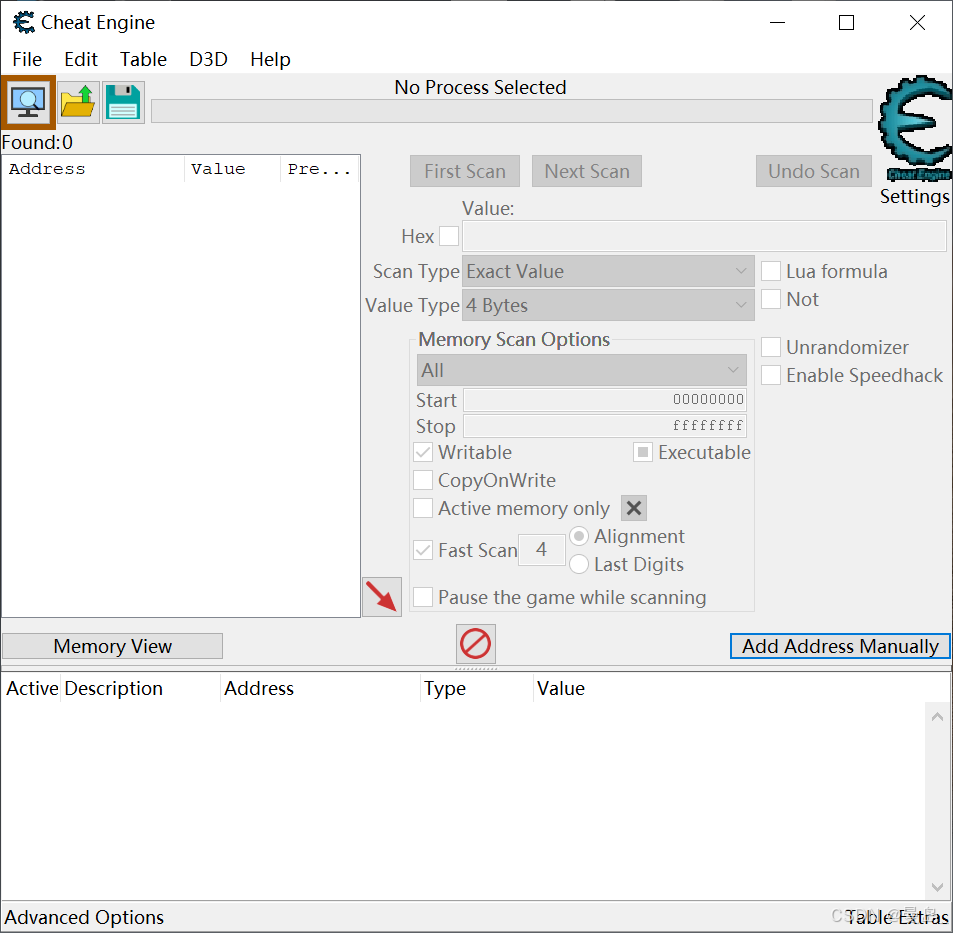
Task: Toggle the Fast Scan checkbox
Action: (x=423, y=550)
